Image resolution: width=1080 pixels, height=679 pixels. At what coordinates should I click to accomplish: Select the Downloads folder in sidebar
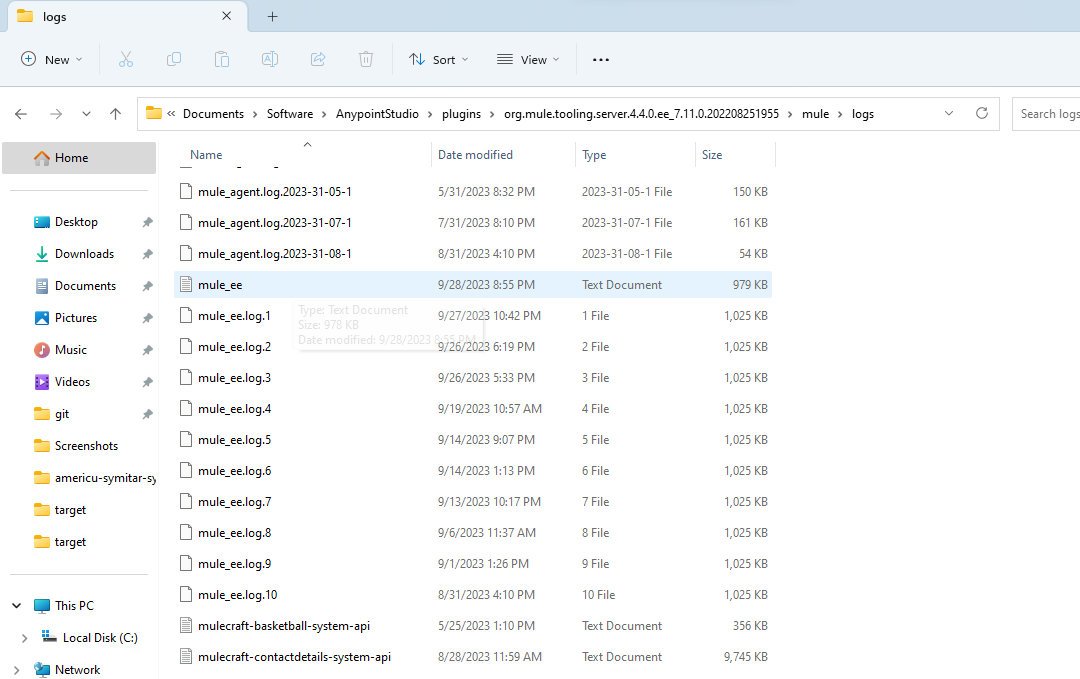coord(84,254)
